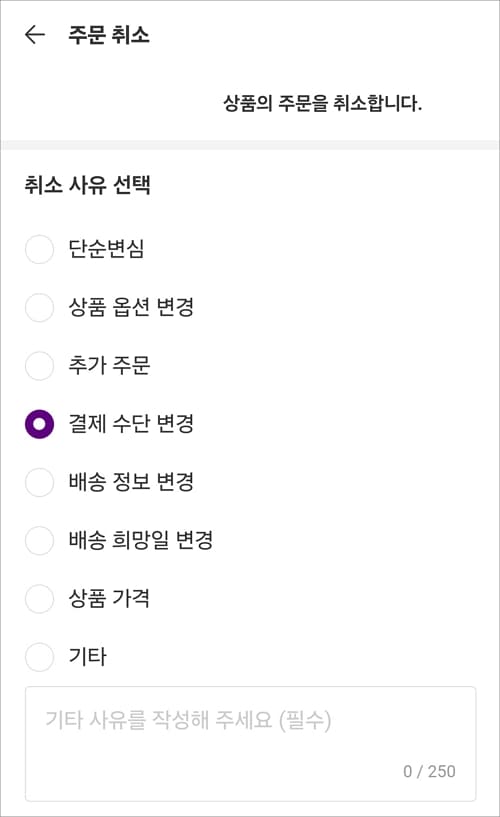Viewport: 500px width, 817px height.
Task: Tap the 배송 희망일 변경 label text
Action: (141, 540)
